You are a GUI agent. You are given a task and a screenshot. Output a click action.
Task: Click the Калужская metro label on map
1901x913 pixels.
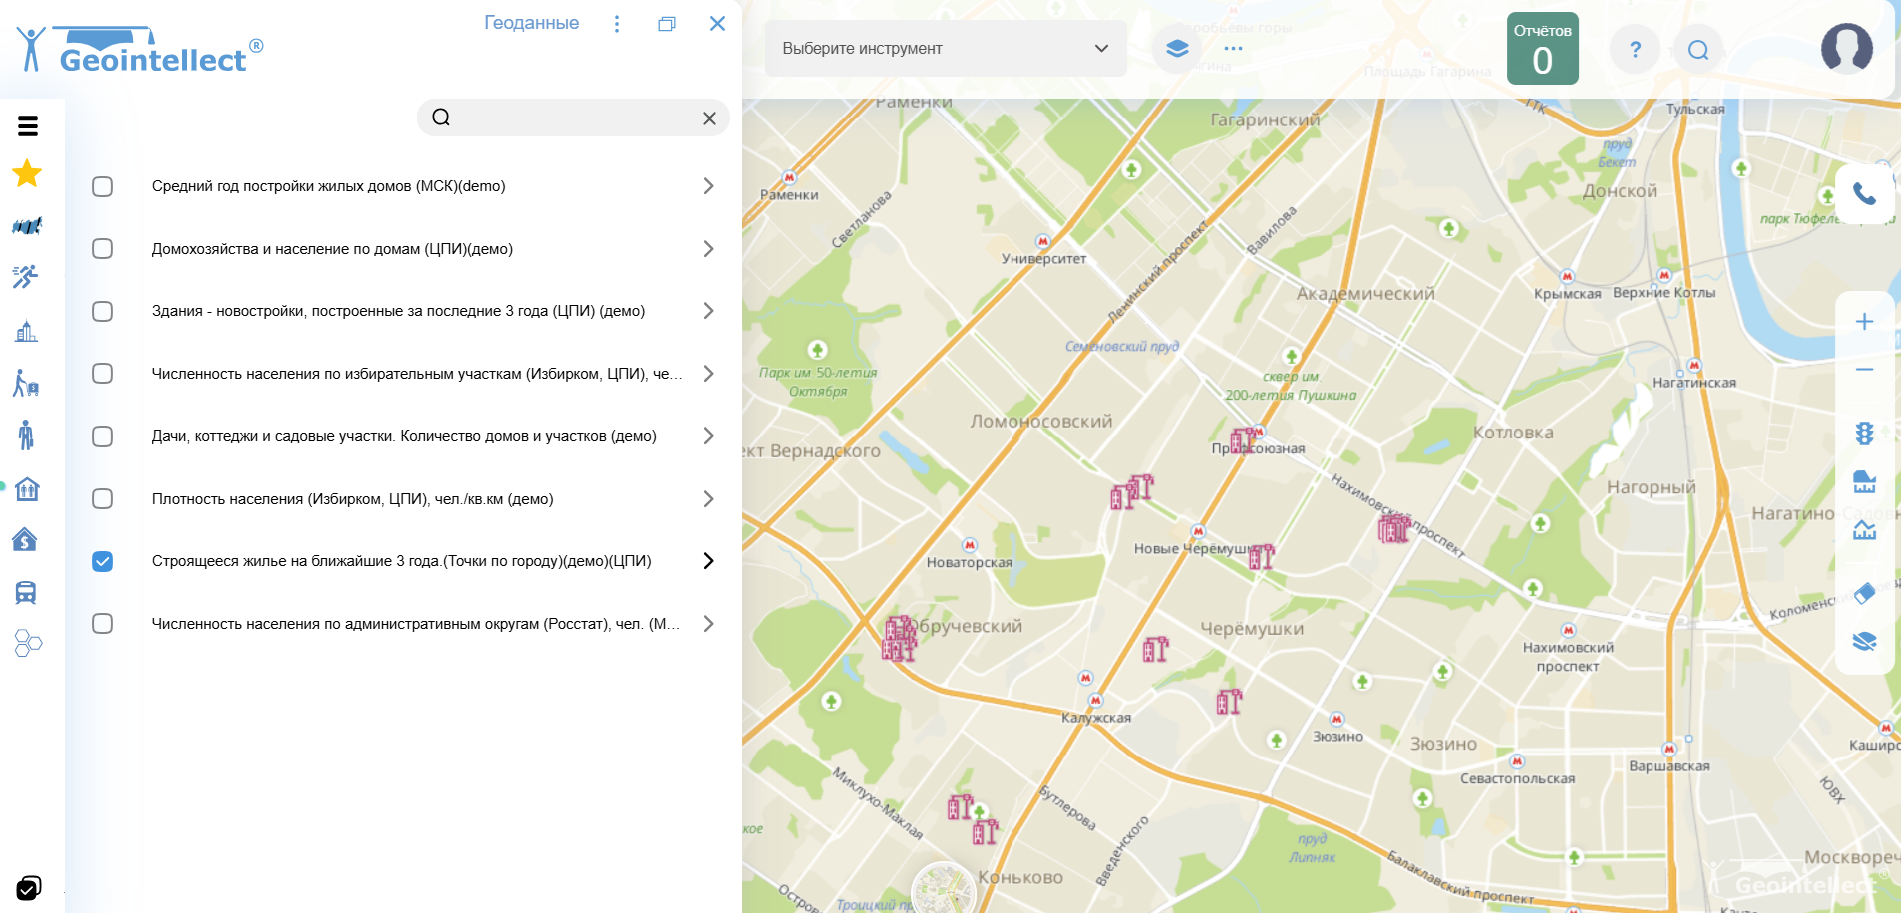[1096, 718]
